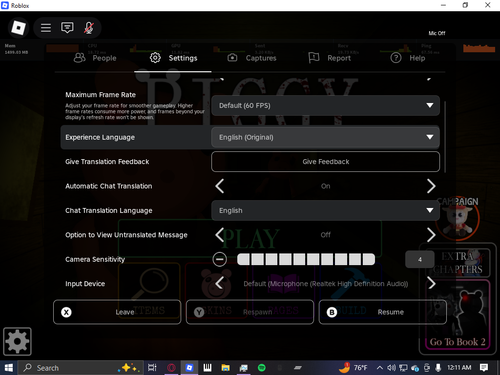Click the network tray icon
The height and width of the screenshot is (375, 500).
[403, 368]
